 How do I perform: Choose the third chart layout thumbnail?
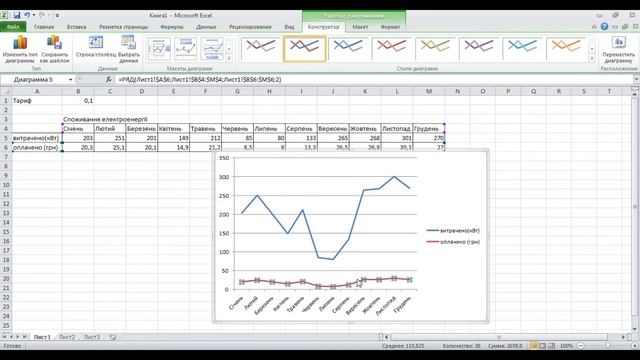point(212,49)
